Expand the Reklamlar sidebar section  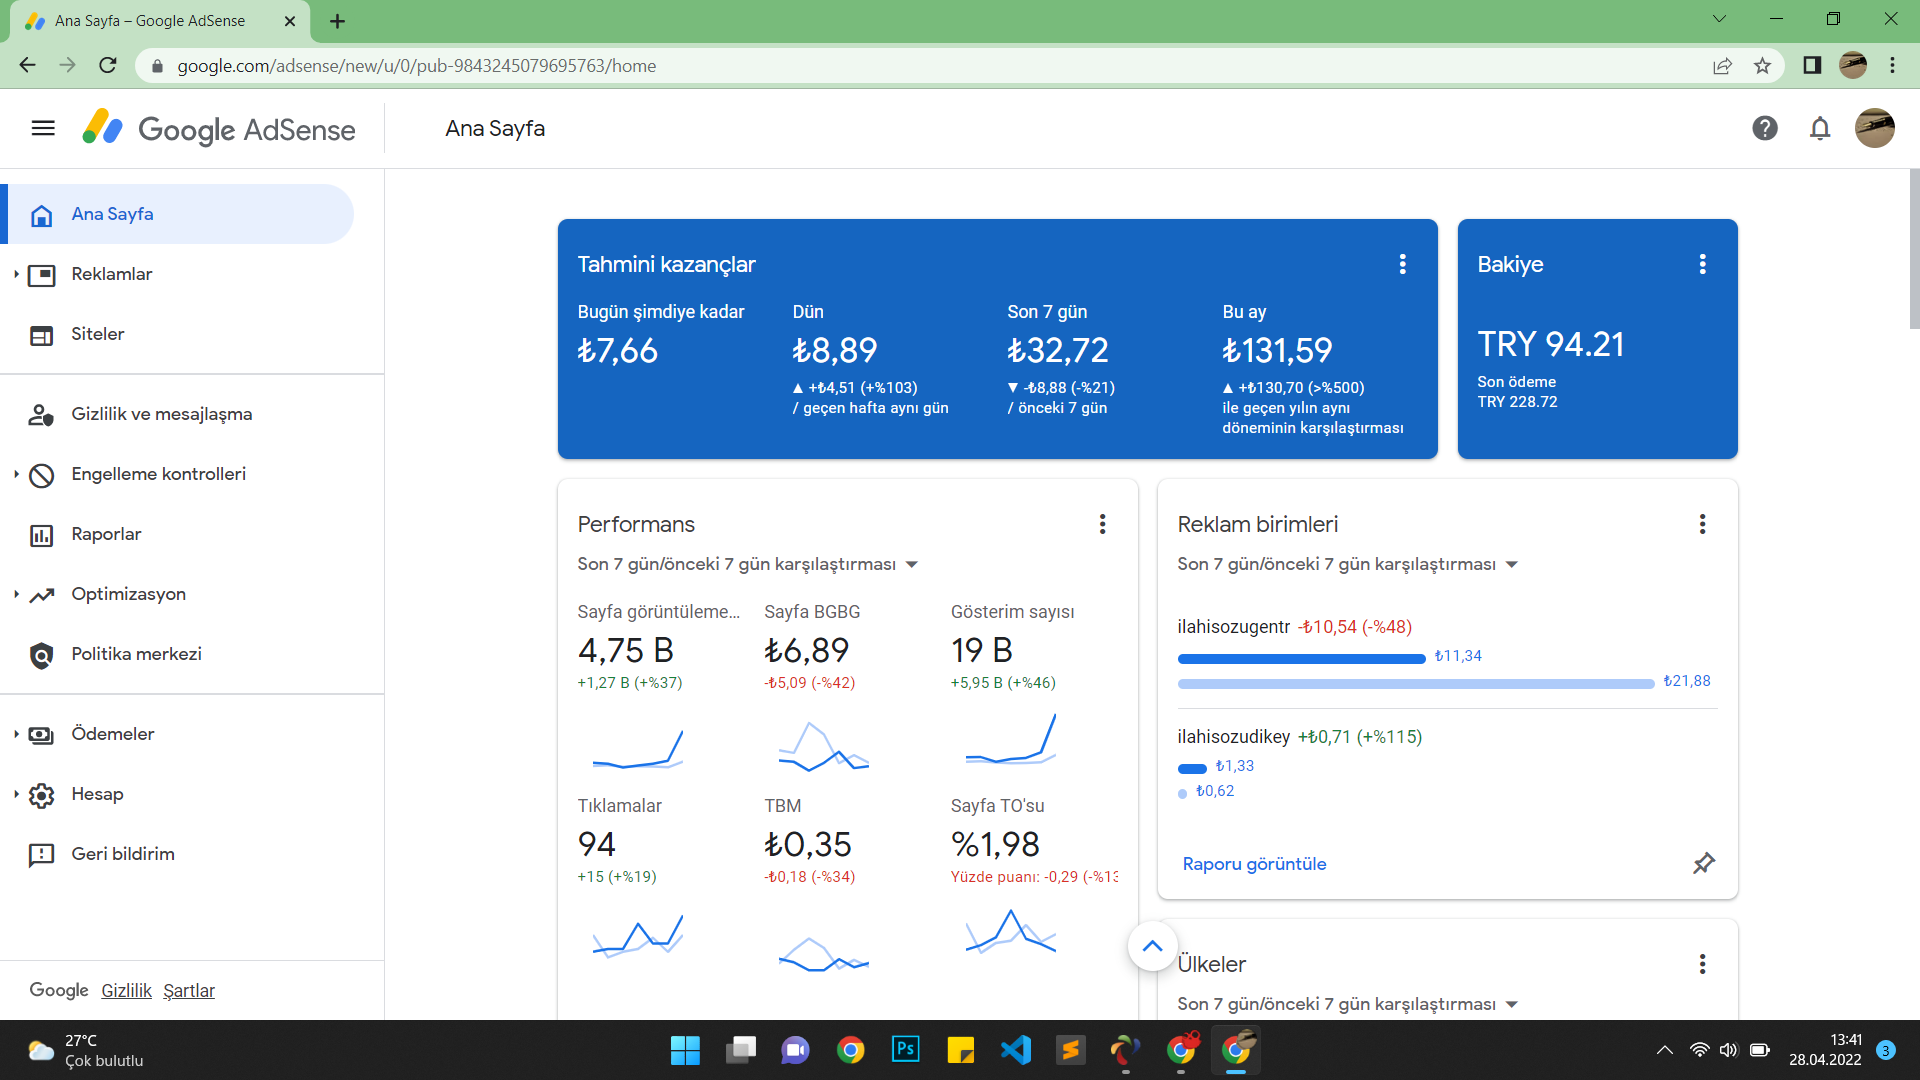[x=16, y=274]
